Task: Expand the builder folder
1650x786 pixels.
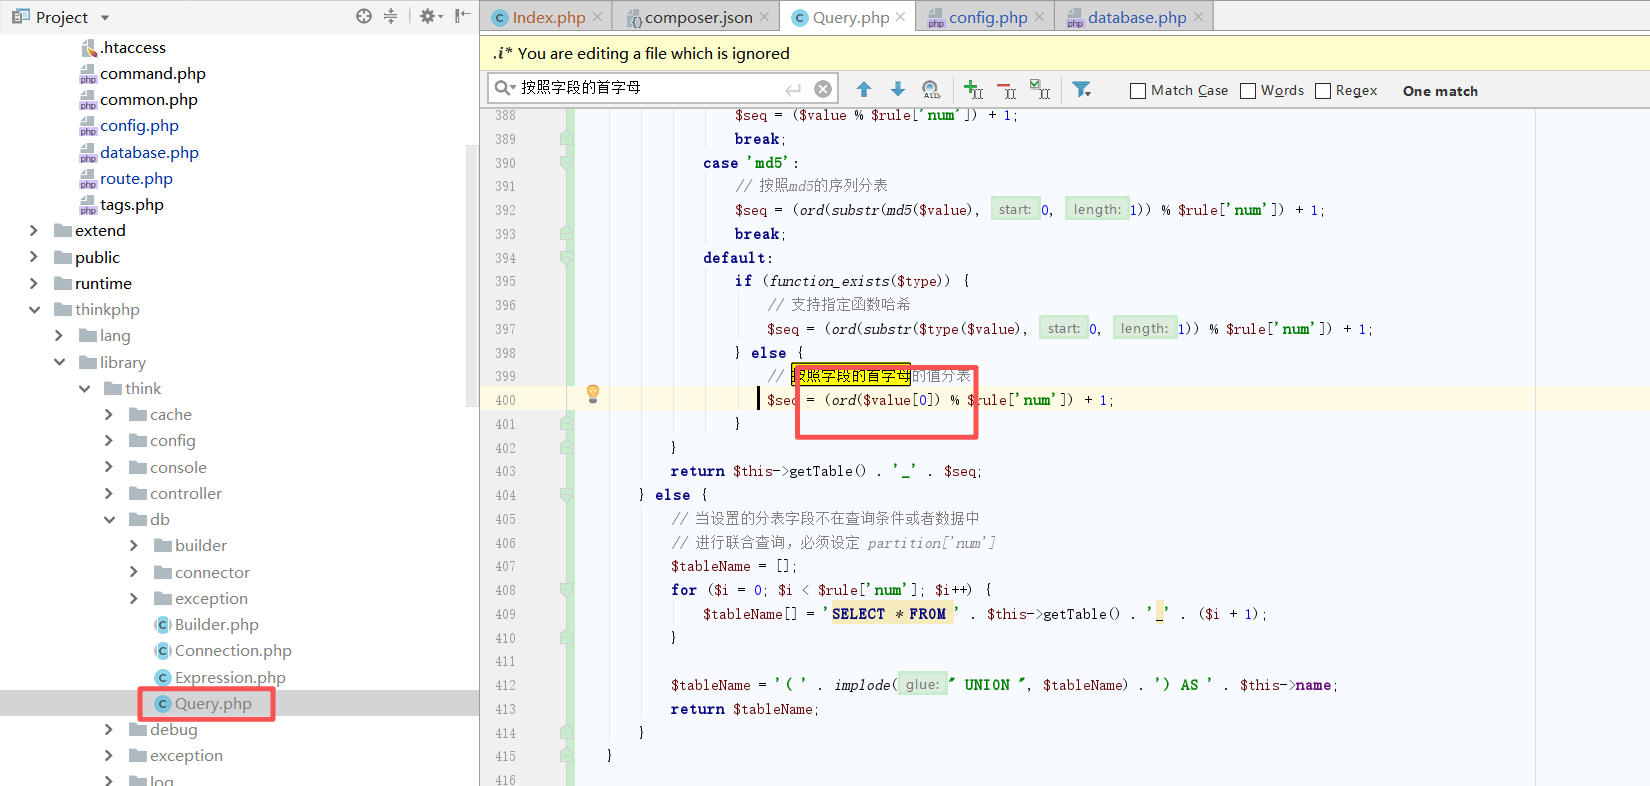Action: [134, 546]
